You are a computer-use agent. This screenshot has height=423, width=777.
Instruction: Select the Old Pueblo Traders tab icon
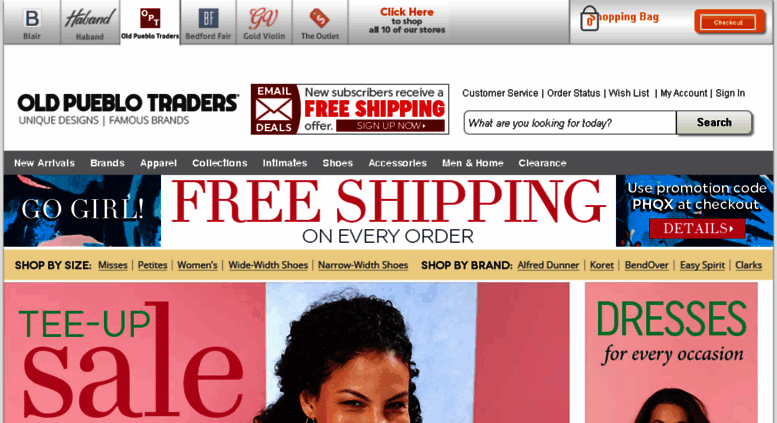pyautogui.click(x=150, y=18)
